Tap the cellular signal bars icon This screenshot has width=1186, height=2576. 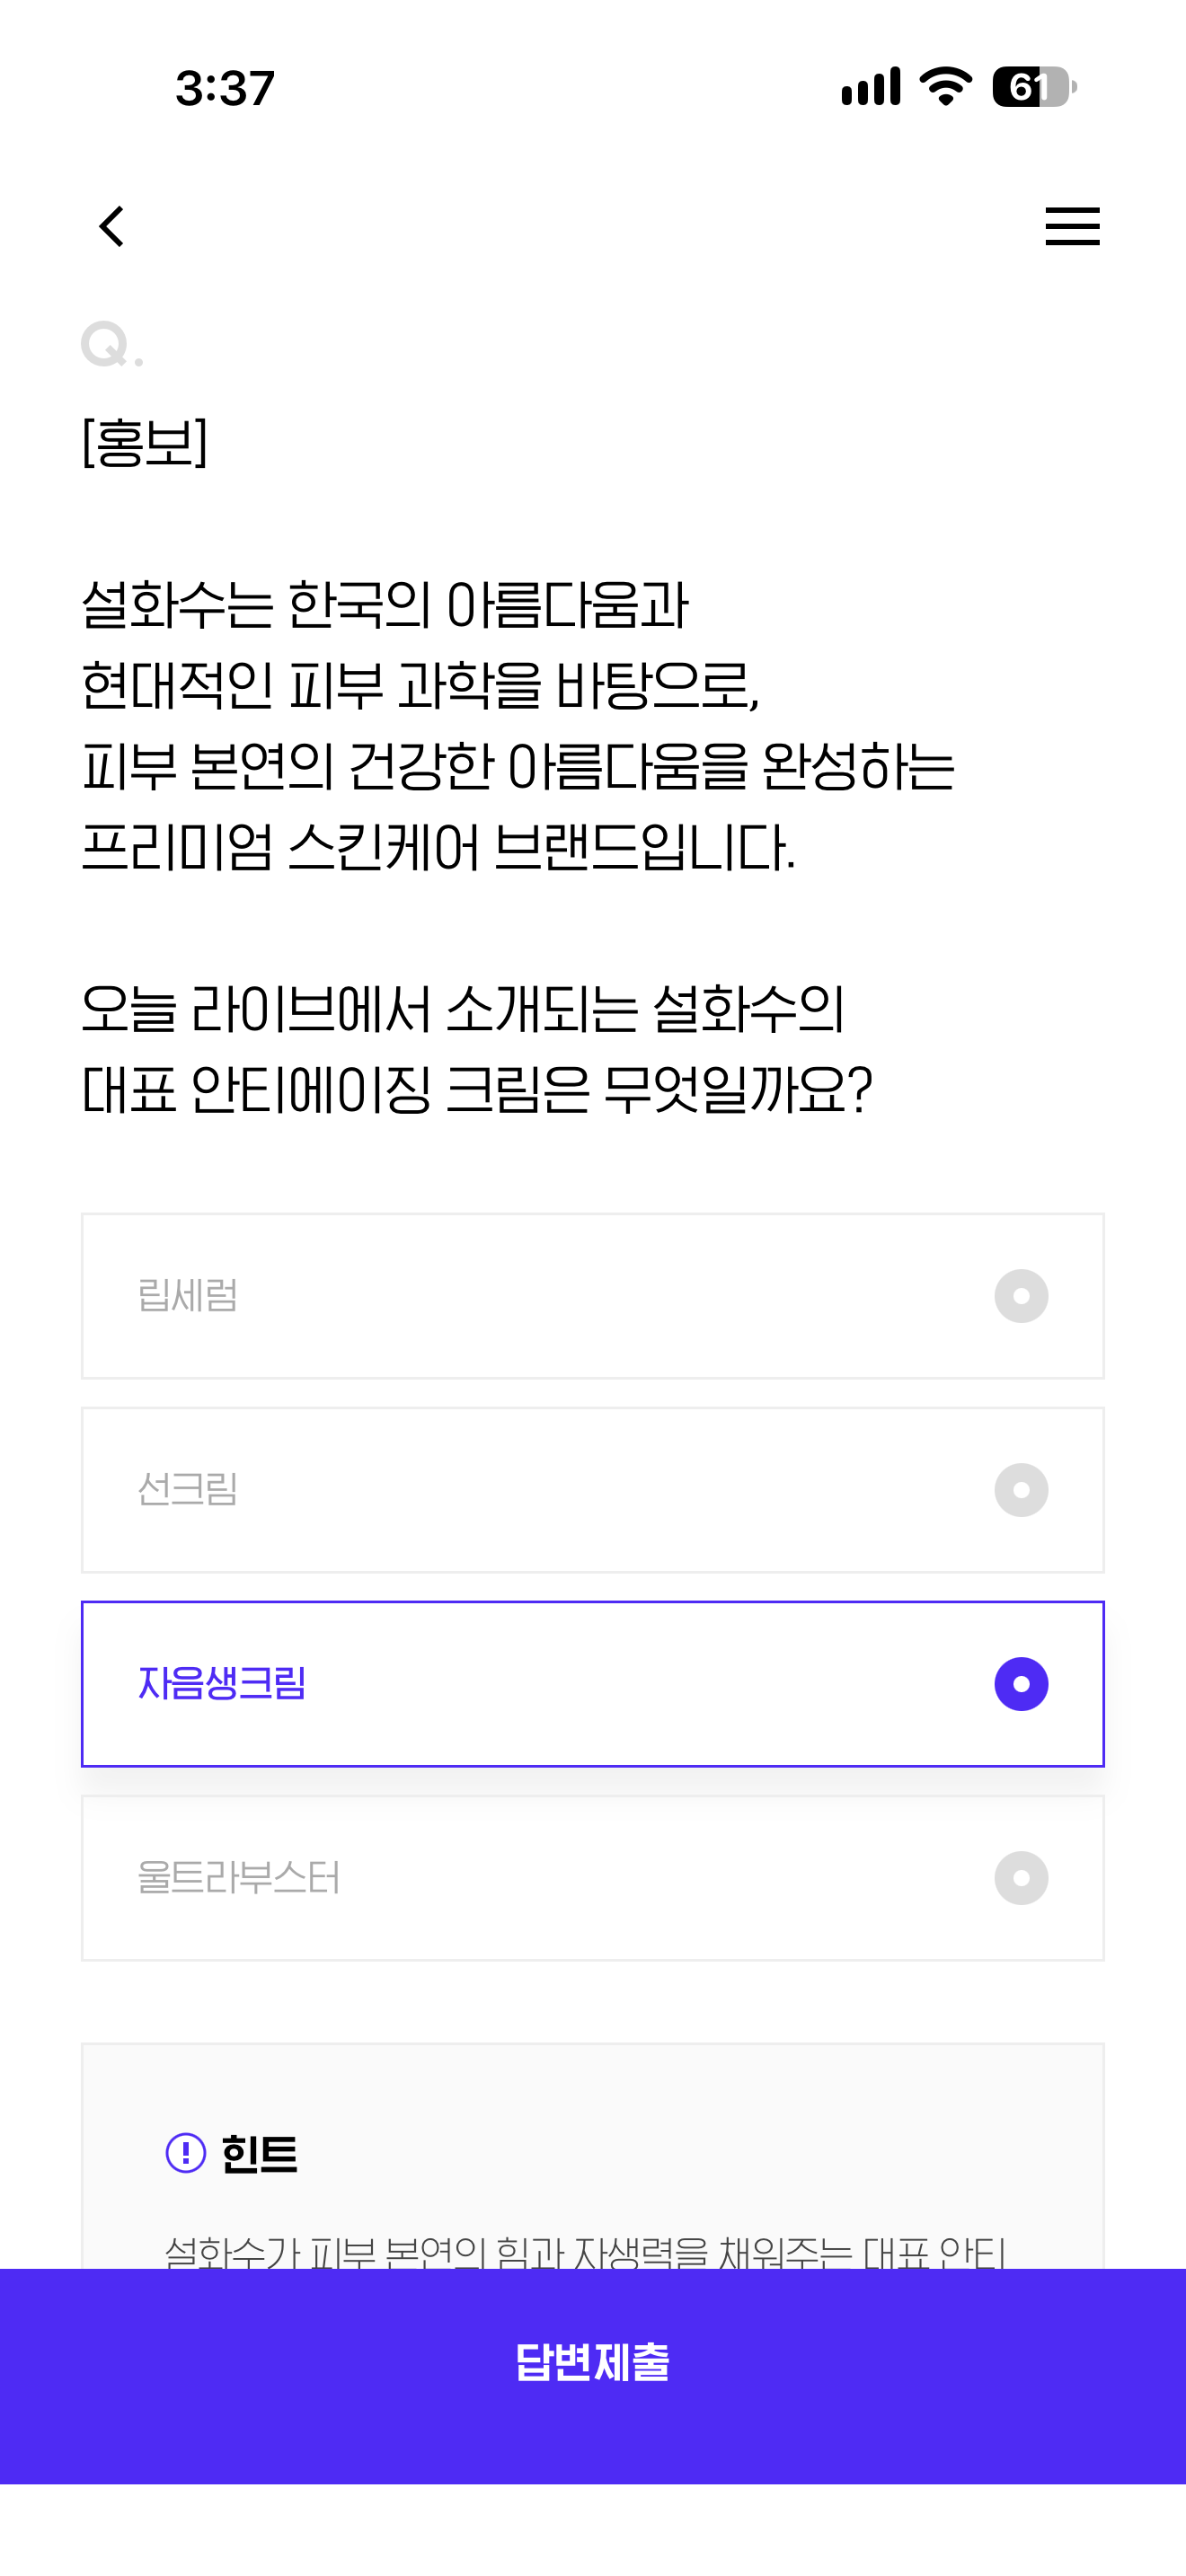point(871,86)
